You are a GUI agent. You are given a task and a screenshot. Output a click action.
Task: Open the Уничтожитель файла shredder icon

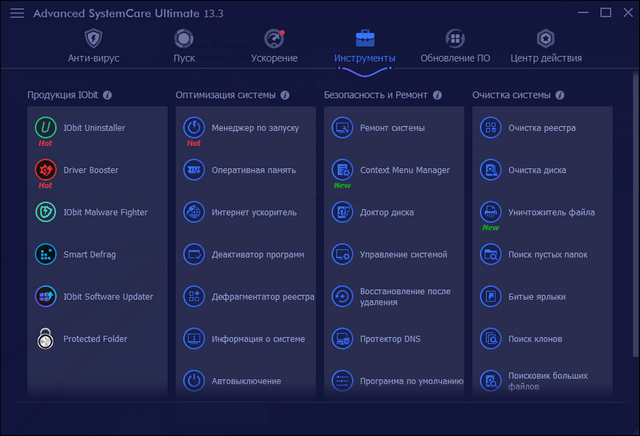pyautogui.click(x=490, y=212)
